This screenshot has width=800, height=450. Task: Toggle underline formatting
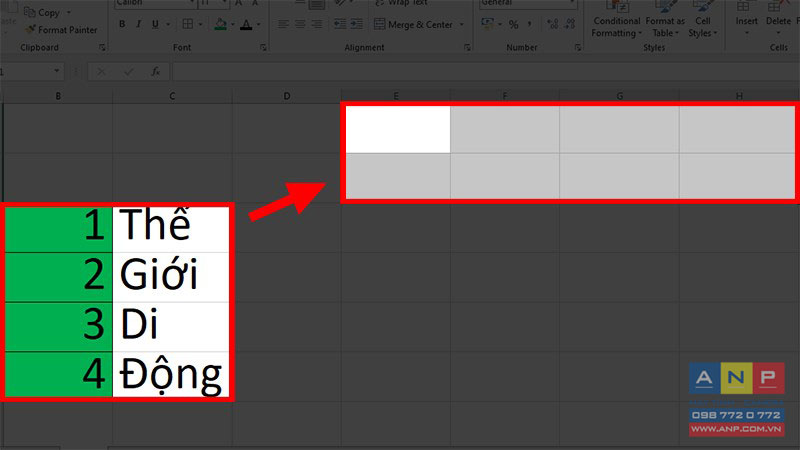click(x=155, y=24)
